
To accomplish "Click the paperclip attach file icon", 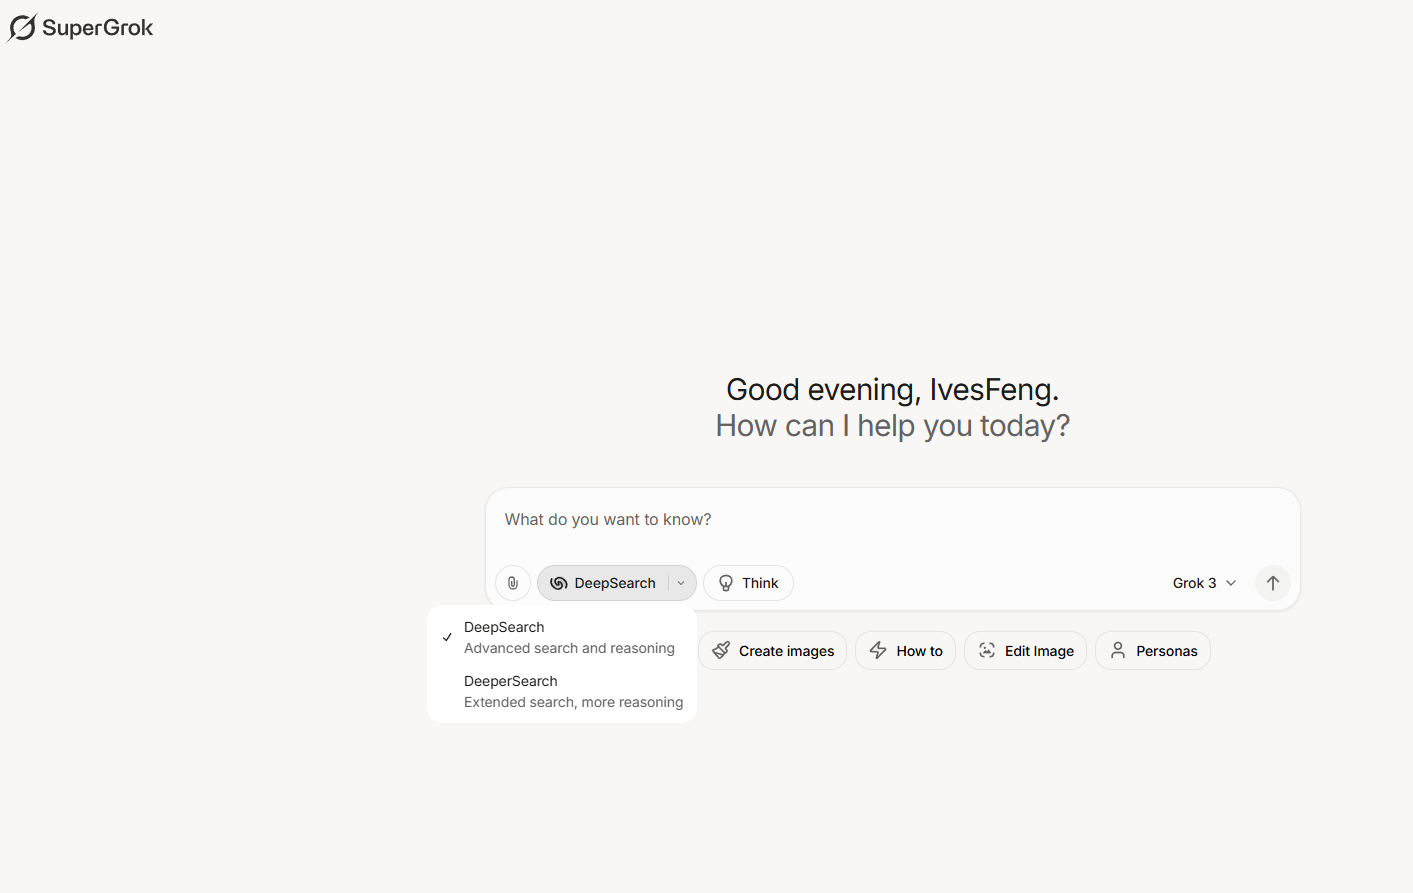I will pyautogui.click(x=513, y=583).
